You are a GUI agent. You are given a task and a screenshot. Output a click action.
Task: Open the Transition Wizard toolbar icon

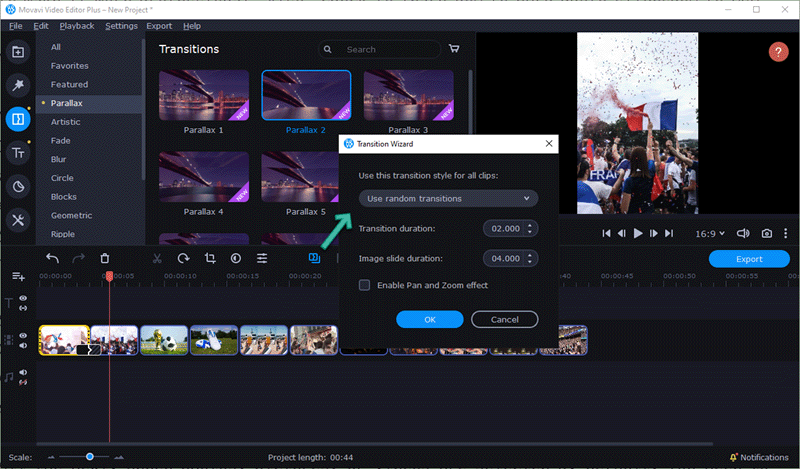[314, 258]
